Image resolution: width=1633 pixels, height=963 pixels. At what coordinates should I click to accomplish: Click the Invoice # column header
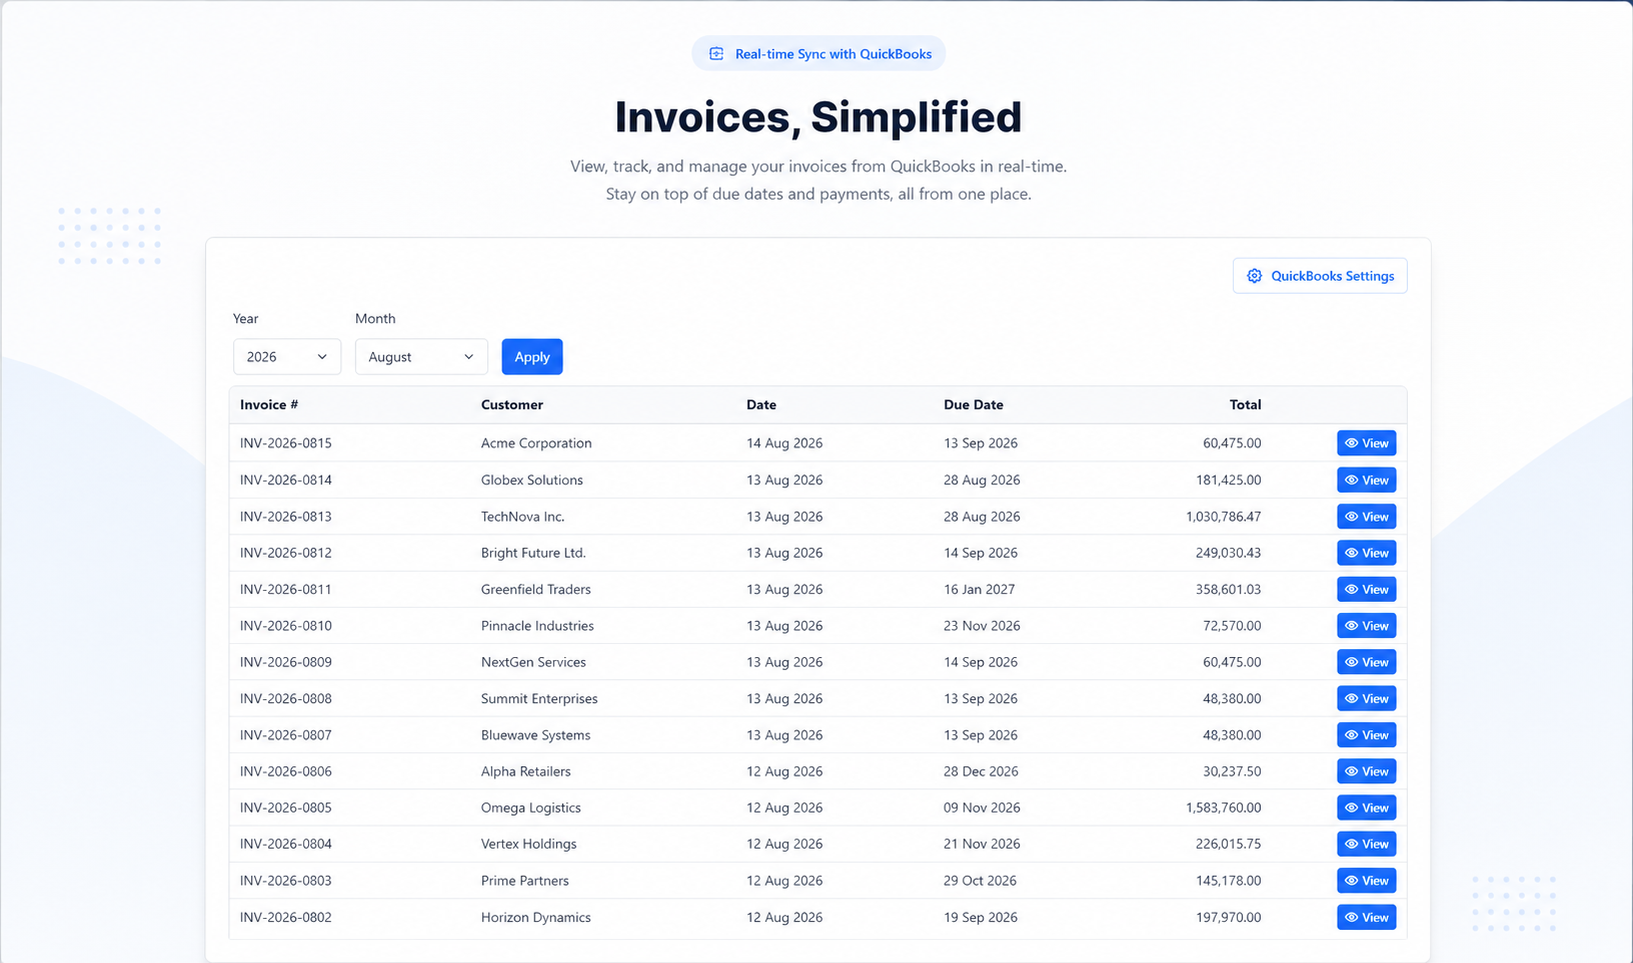(269, 405)
